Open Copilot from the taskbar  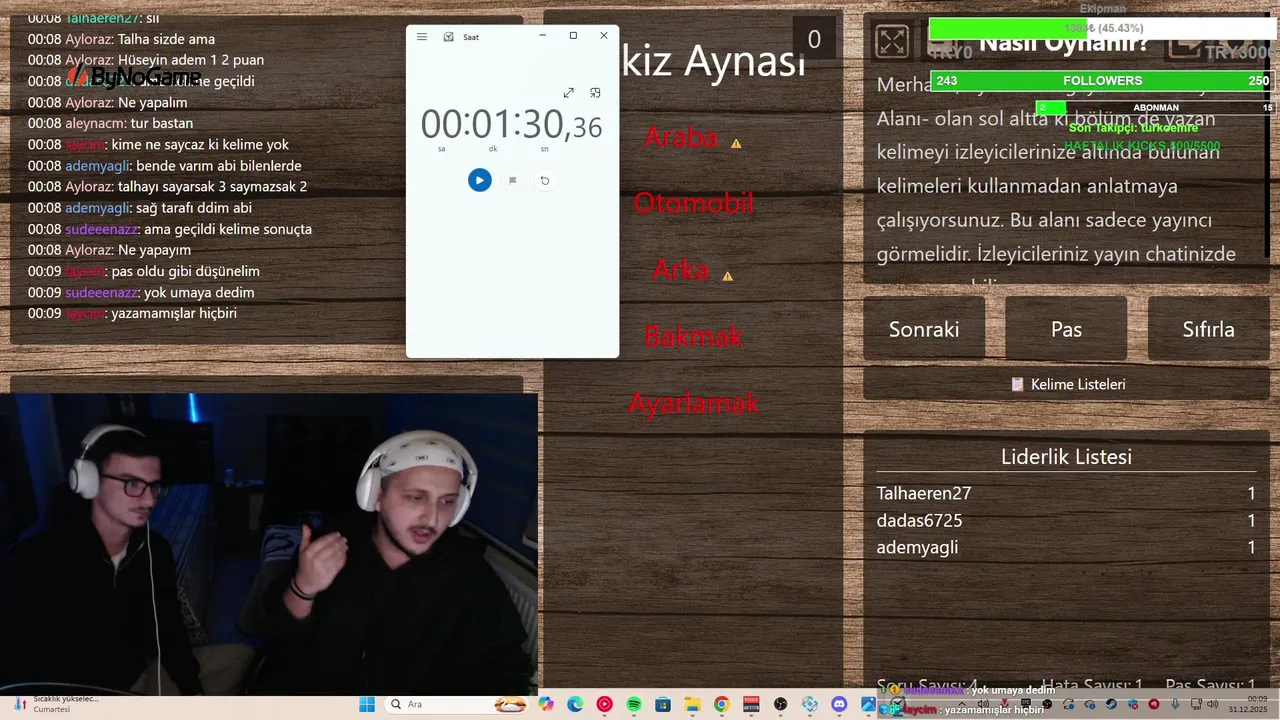click(x=546, y=704)
